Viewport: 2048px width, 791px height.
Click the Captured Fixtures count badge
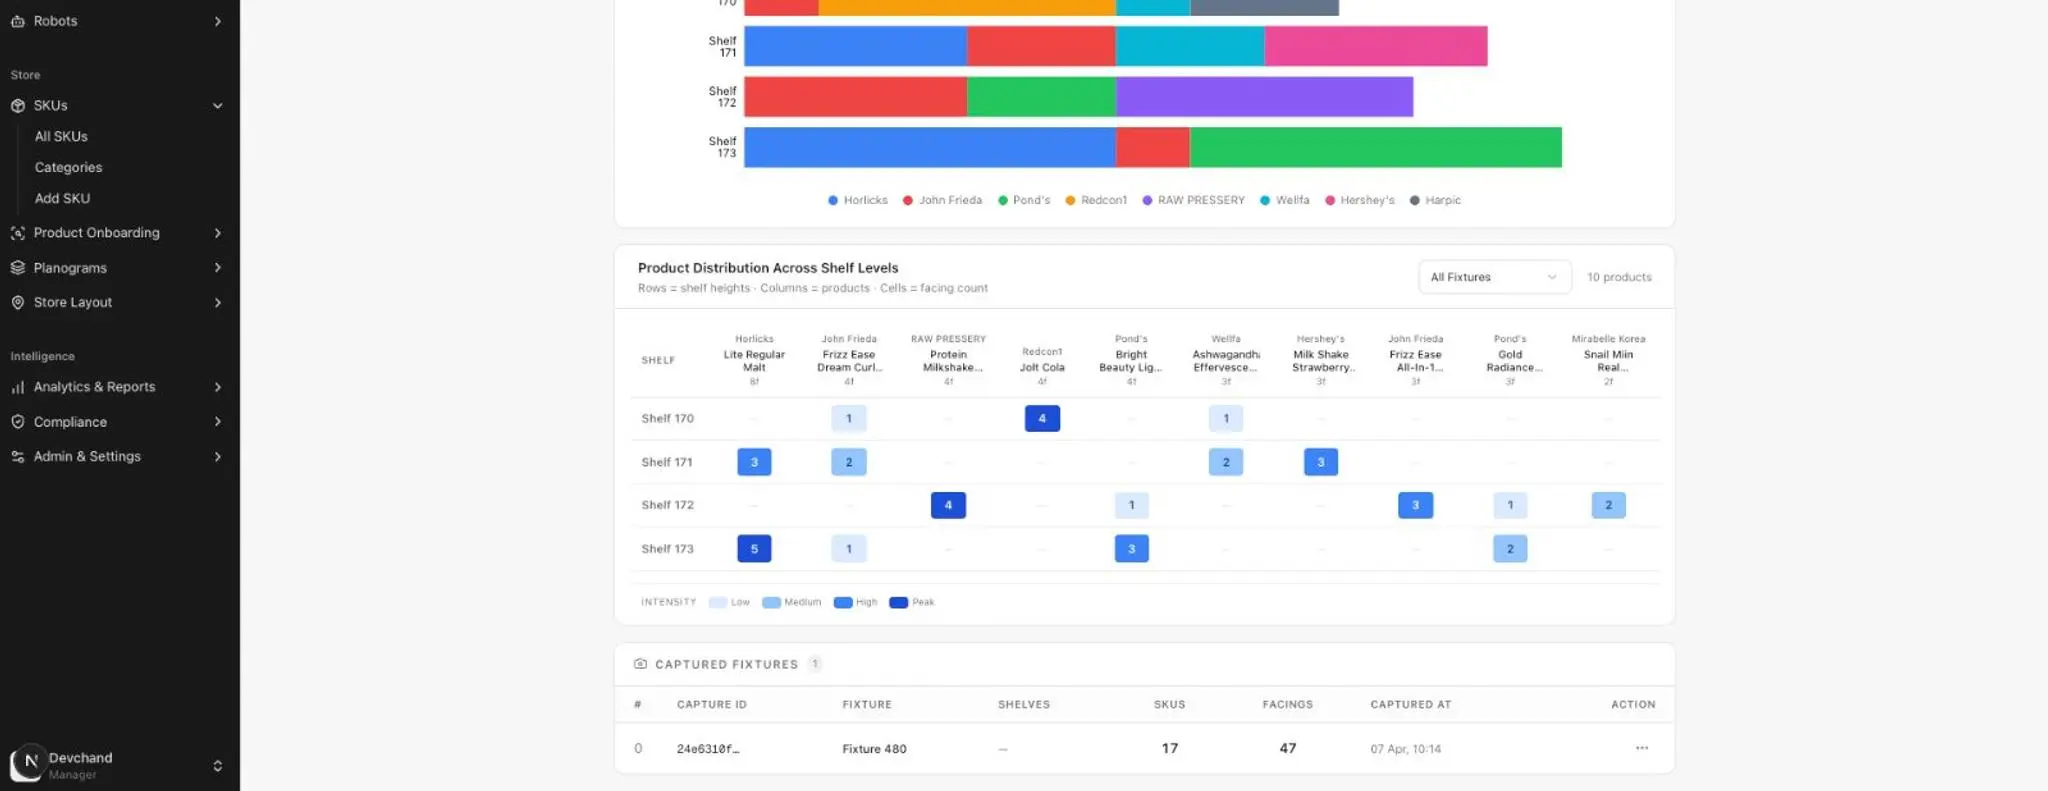pos(815,664)
